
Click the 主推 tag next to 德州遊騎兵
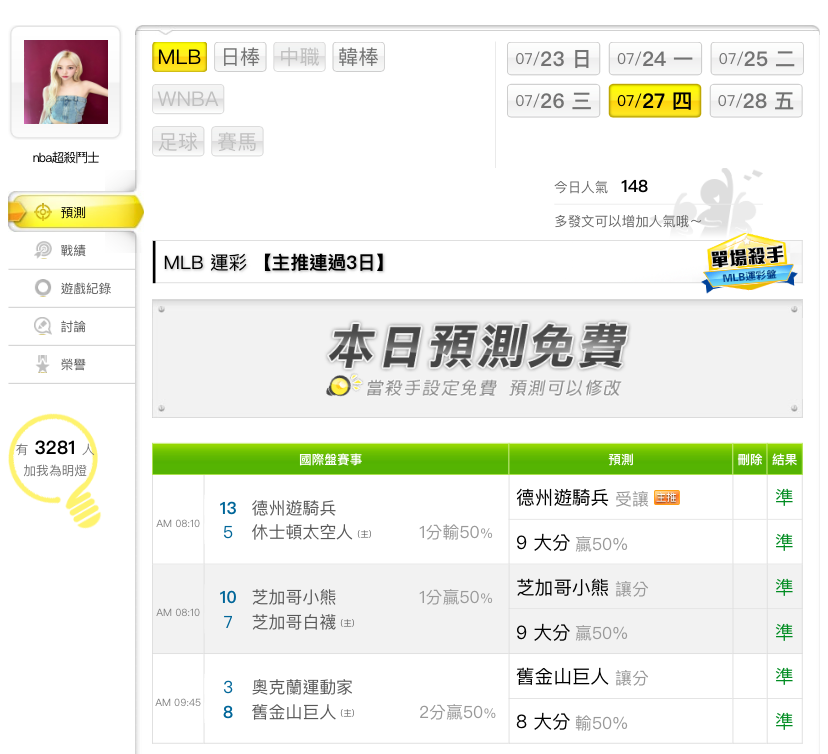coord(667,497)
